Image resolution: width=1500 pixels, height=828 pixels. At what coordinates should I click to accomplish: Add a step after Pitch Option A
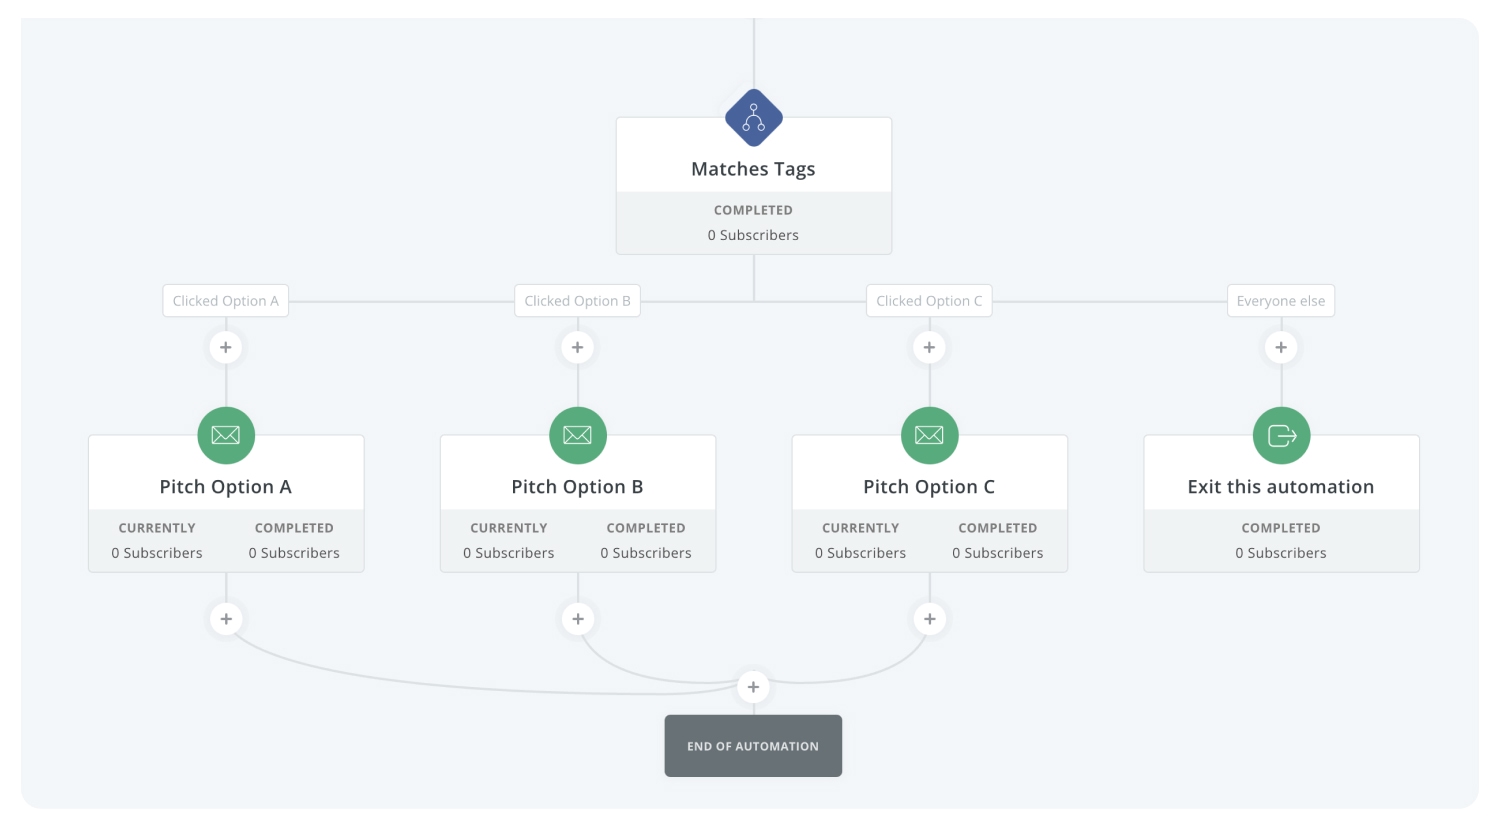point(226,619)
